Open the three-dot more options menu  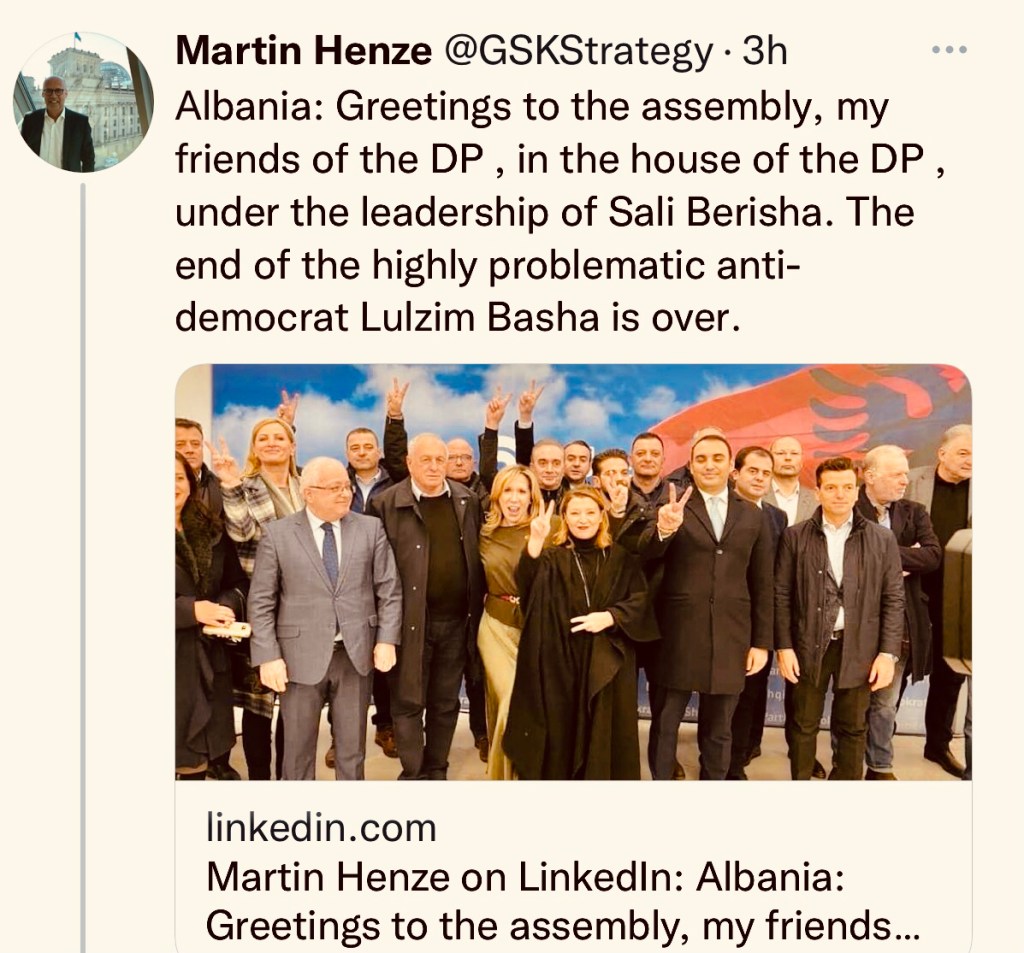(949, 50)
